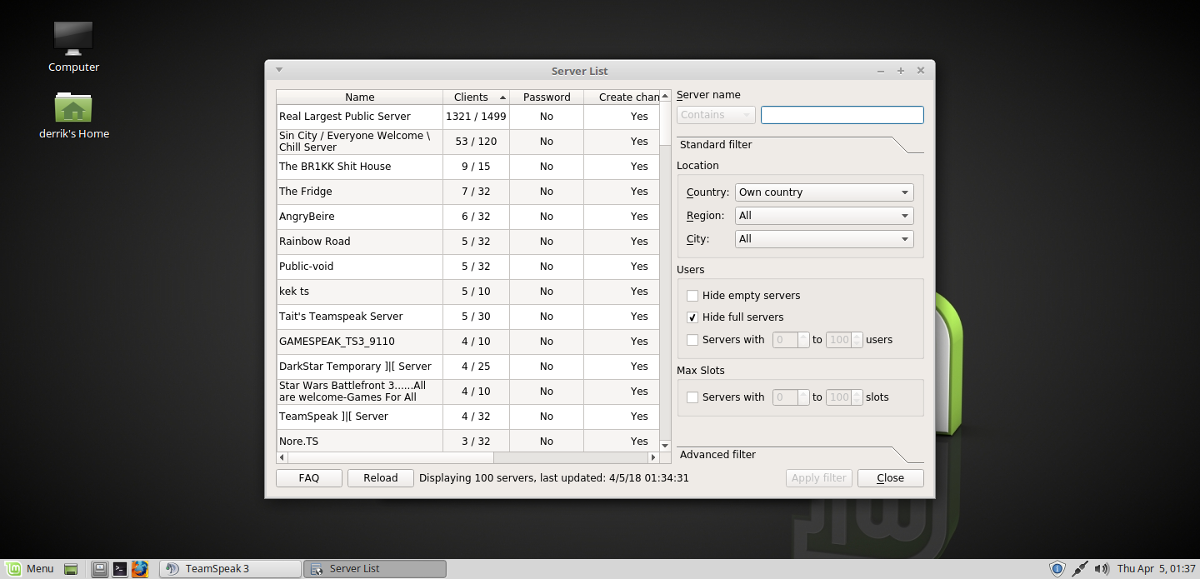Viewport: 1200px width, 579px height.
Task: Toggle Hide empty servers checkbox
Action: point(693,296)
